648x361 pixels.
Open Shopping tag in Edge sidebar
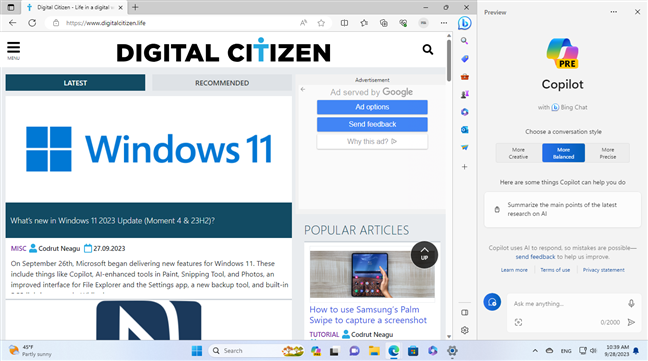point(465,59)
